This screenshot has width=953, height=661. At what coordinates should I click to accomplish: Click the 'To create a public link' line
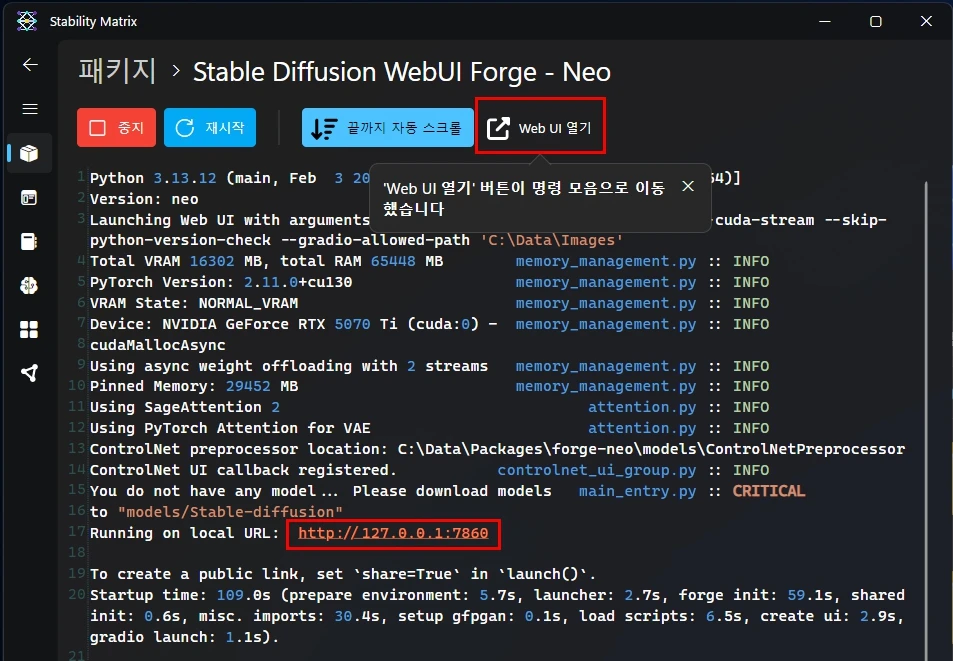click(x=343, y=574)
